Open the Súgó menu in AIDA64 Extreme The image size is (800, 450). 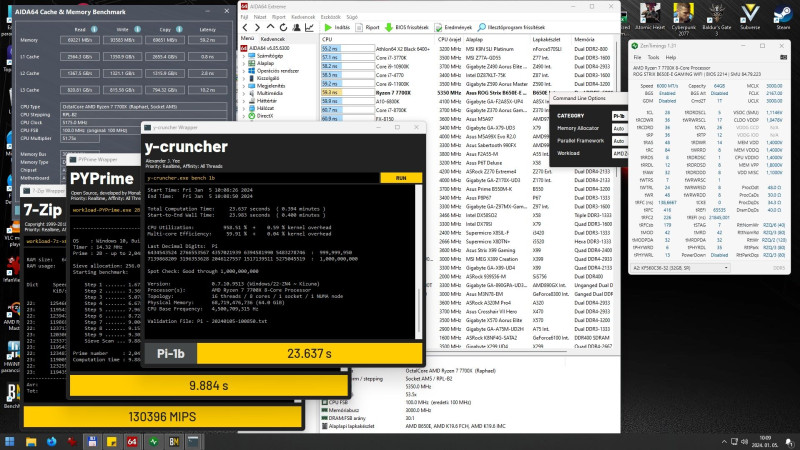coord(352,17)
